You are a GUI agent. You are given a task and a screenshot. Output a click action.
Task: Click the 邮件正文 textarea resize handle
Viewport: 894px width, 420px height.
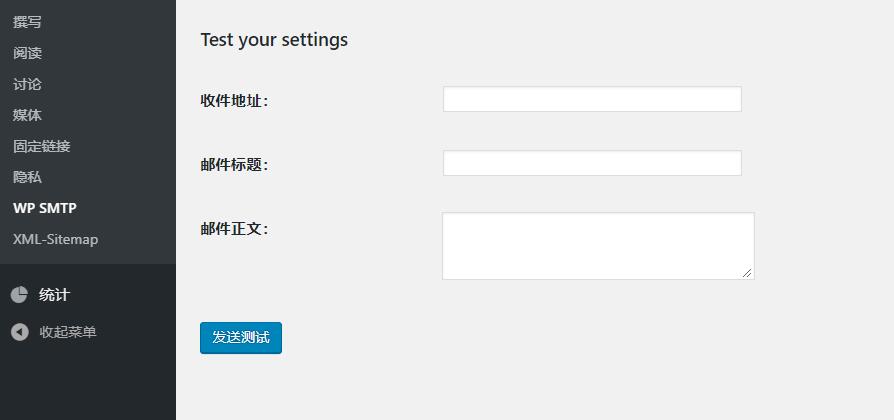coord(747,273)
